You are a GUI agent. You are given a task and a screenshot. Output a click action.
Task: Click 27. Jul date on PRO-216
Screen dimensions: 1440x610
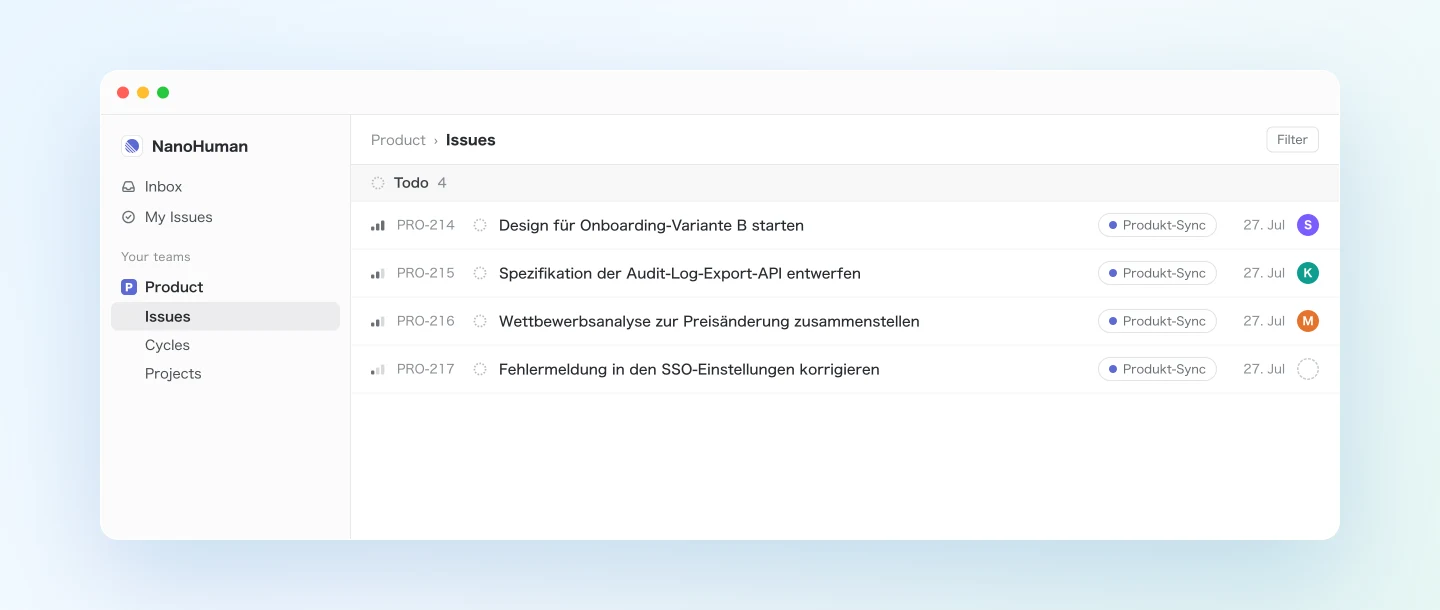[1264, 321]
